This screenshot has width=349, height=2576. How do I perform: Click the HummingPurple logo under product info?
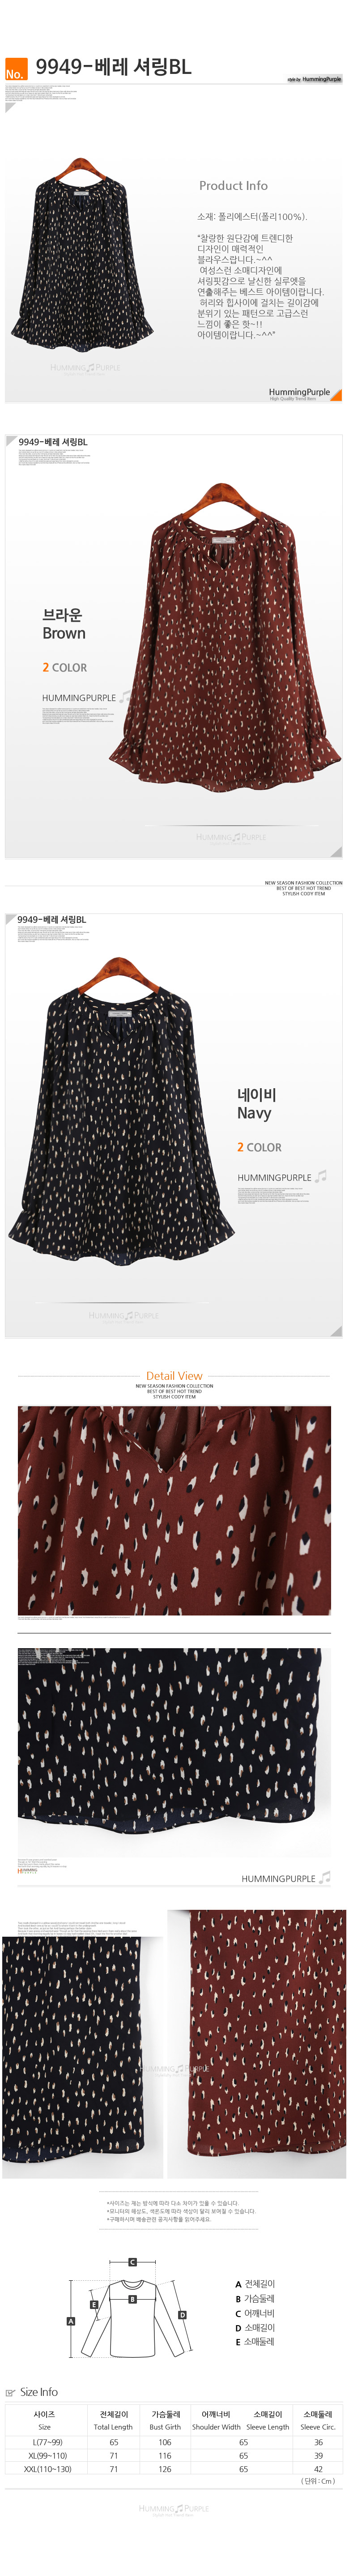[299, 394]
